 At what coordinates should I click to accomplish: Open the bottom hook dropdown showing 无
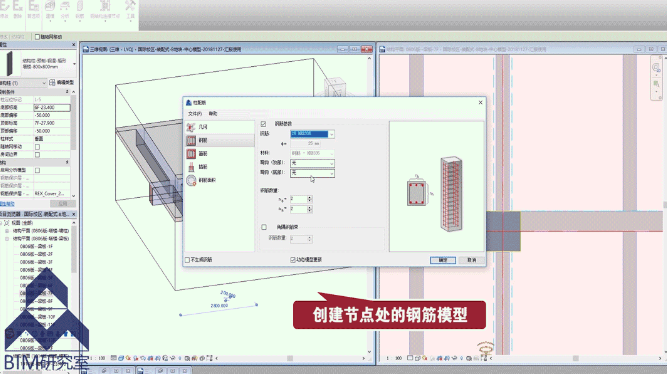tap(312, 173)
